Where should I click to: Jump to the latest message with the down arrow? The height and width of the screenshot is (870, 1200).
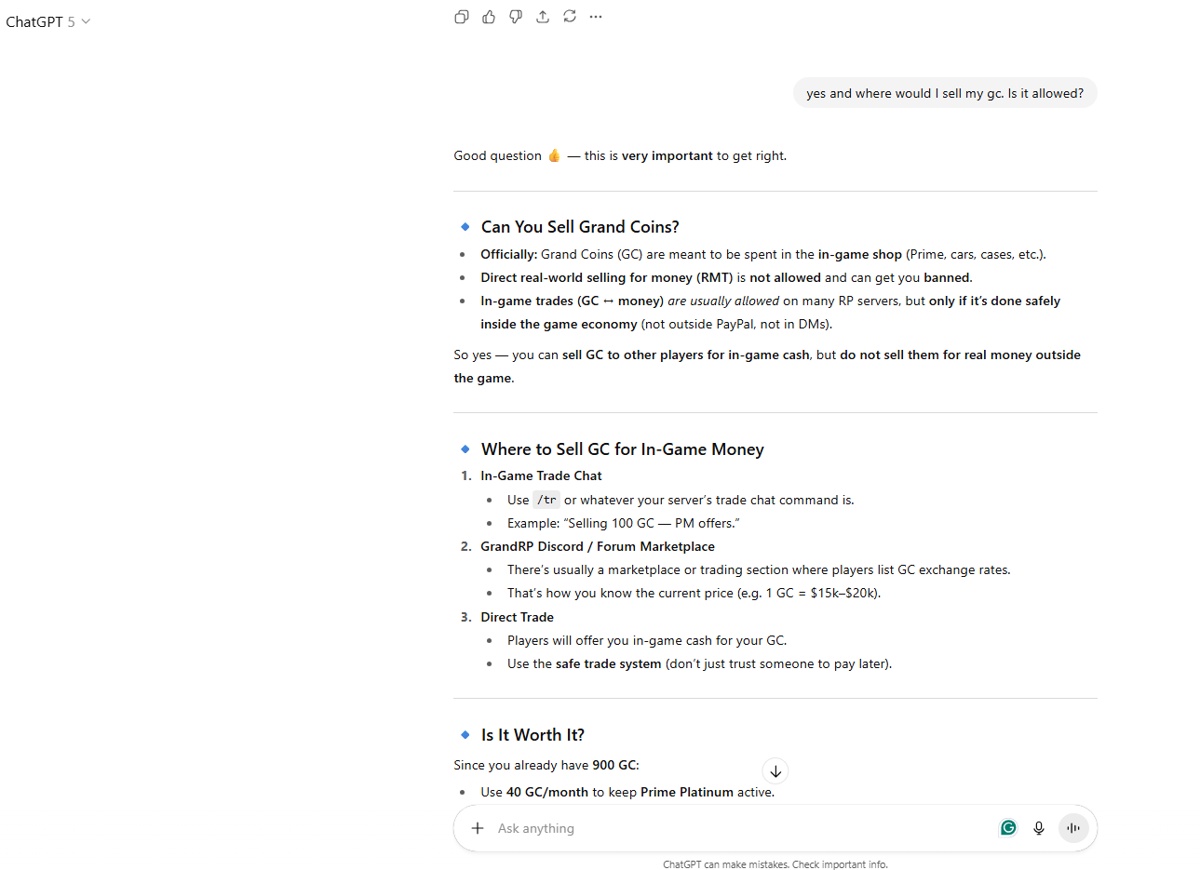775,771
